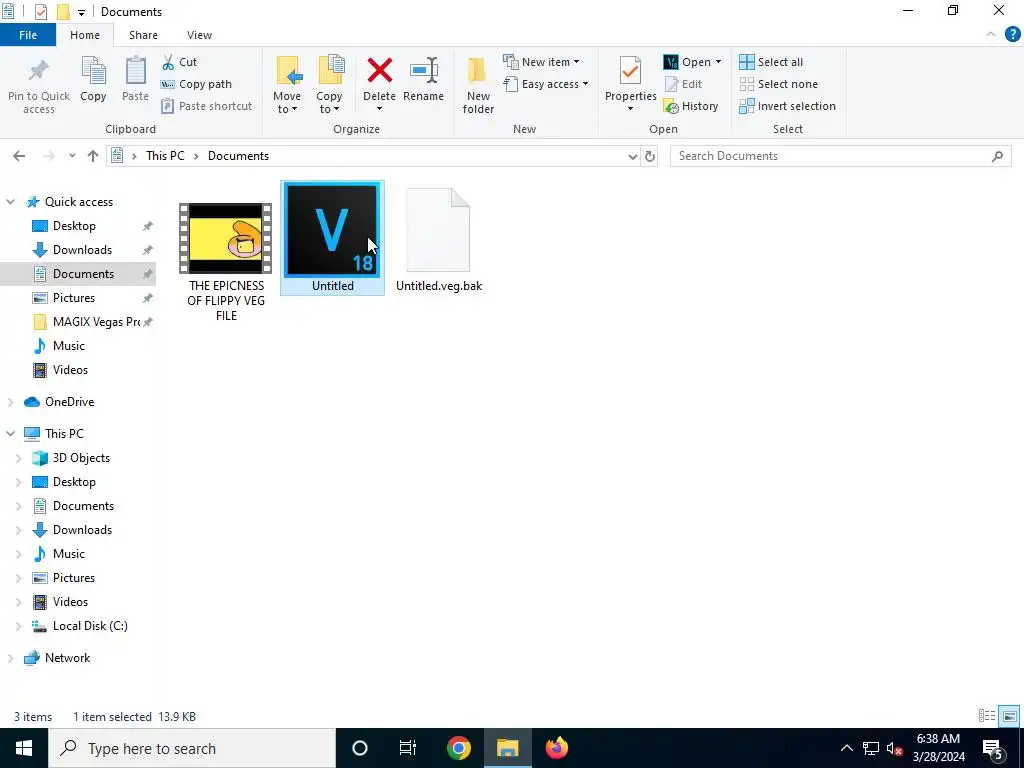1024x768 pixels.
Task: Click Edit in the Open group
Action: point(684,84)
